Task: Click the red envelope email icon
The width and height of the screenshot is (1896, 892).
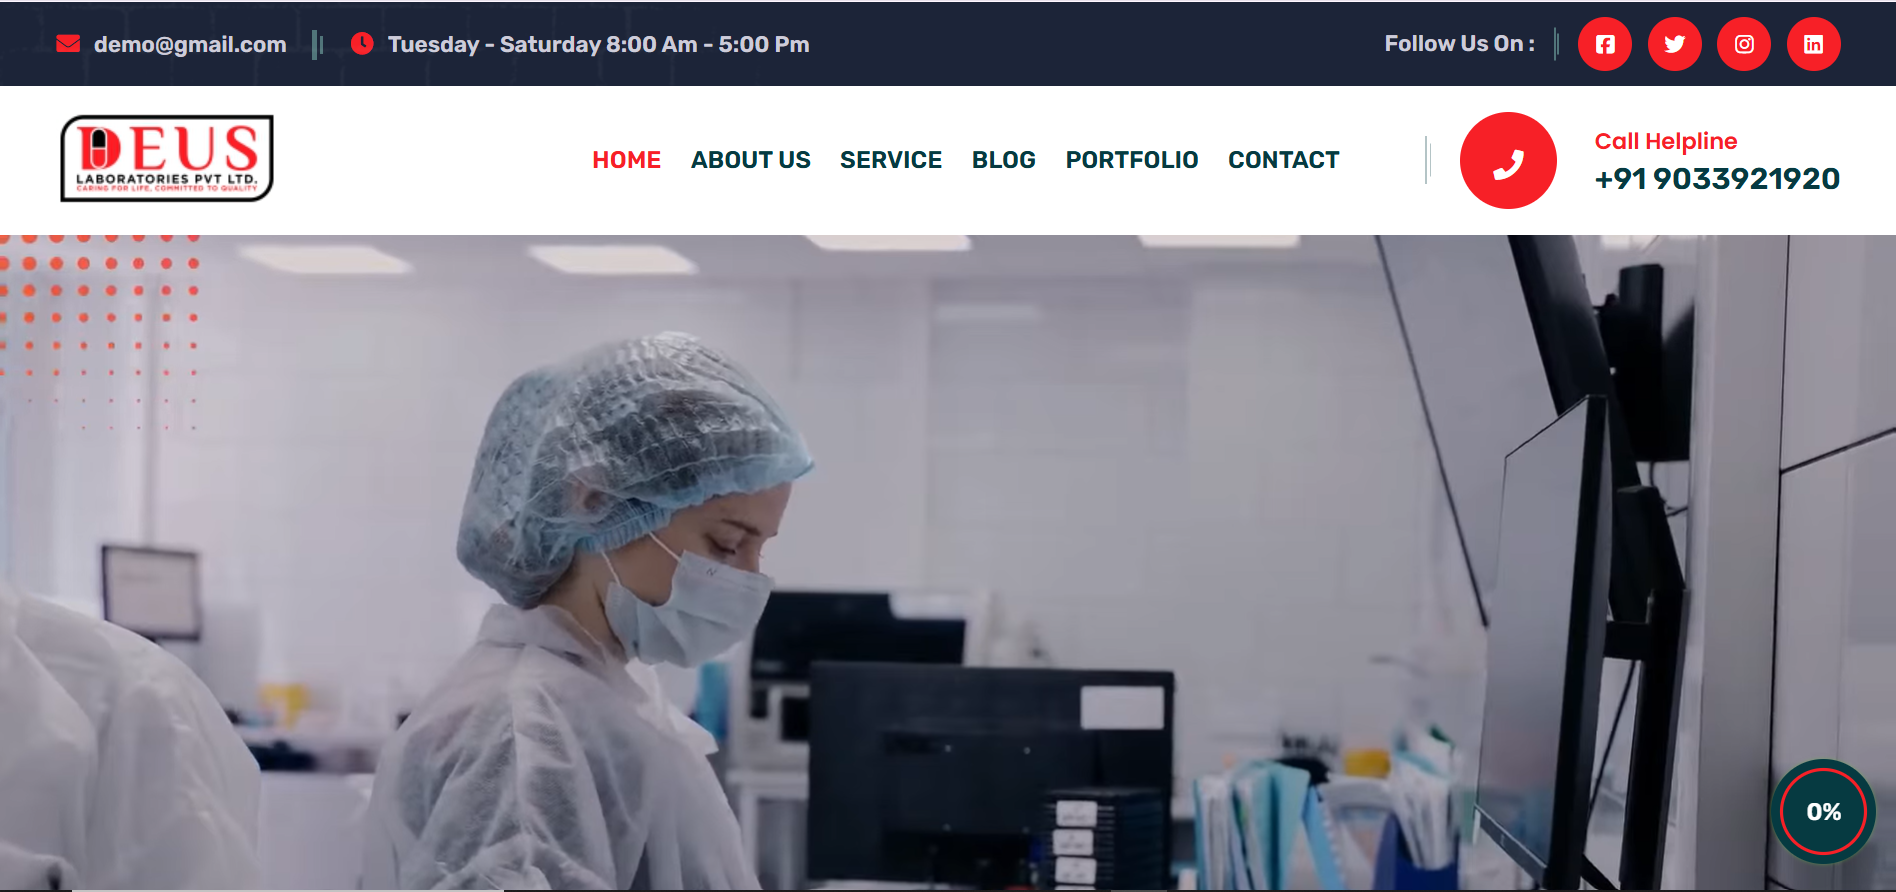Action: 68,44
